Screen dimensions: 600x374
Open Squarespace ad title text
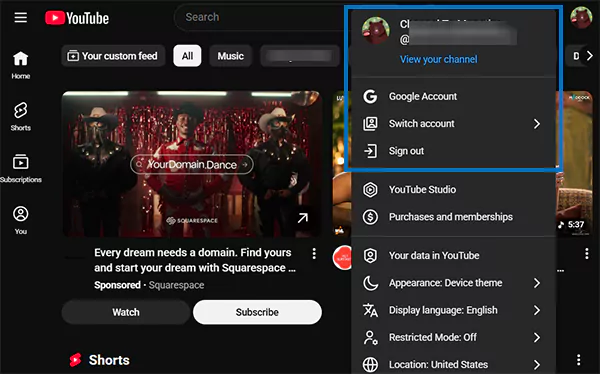click(x=195, y=260)
